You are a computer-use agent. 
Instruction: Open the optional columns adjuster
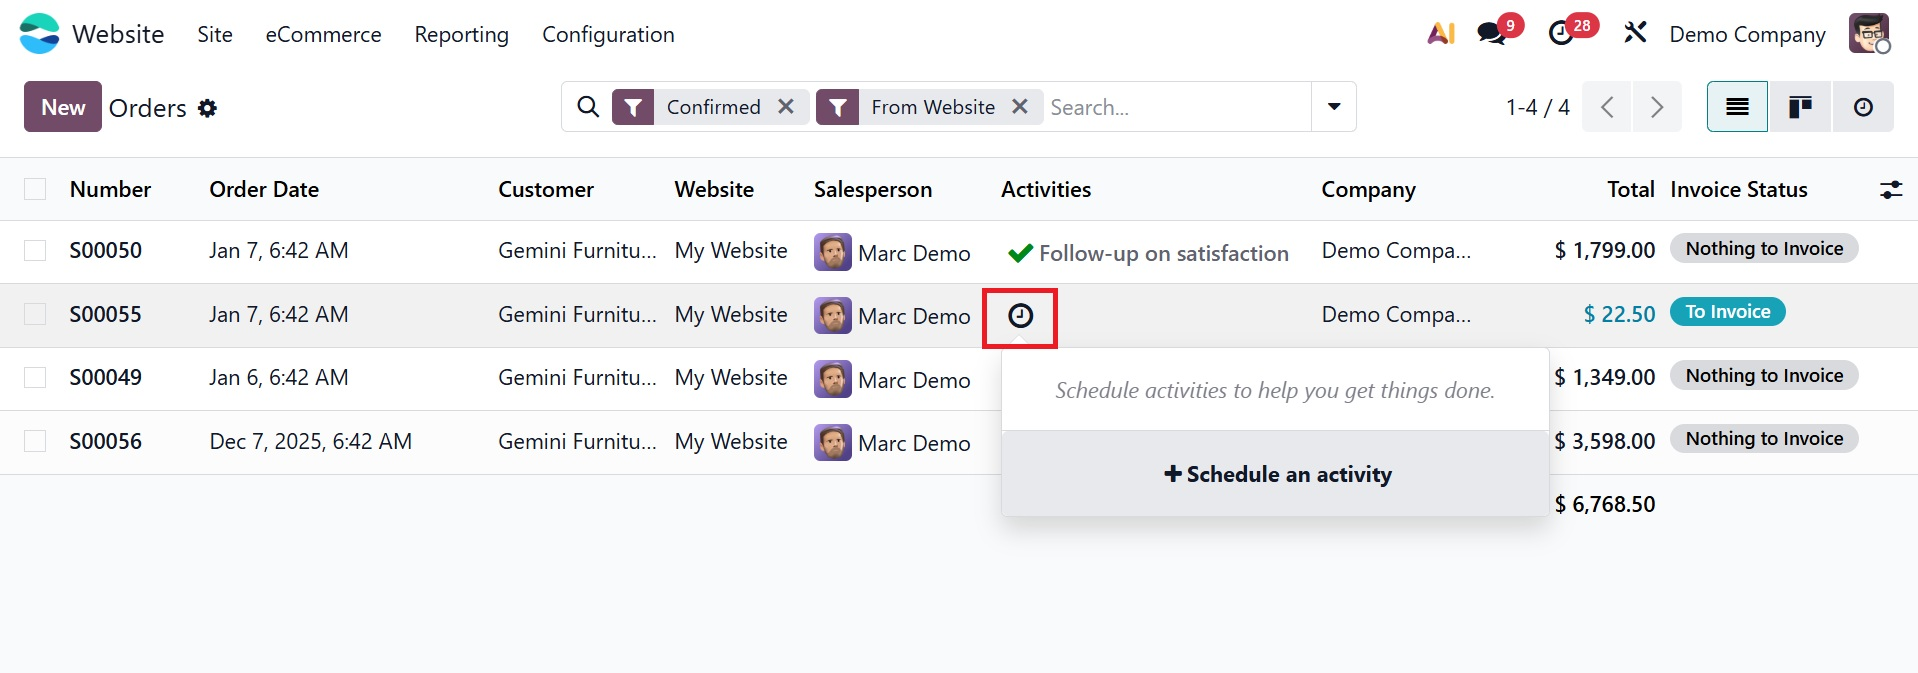[1890, 189]
